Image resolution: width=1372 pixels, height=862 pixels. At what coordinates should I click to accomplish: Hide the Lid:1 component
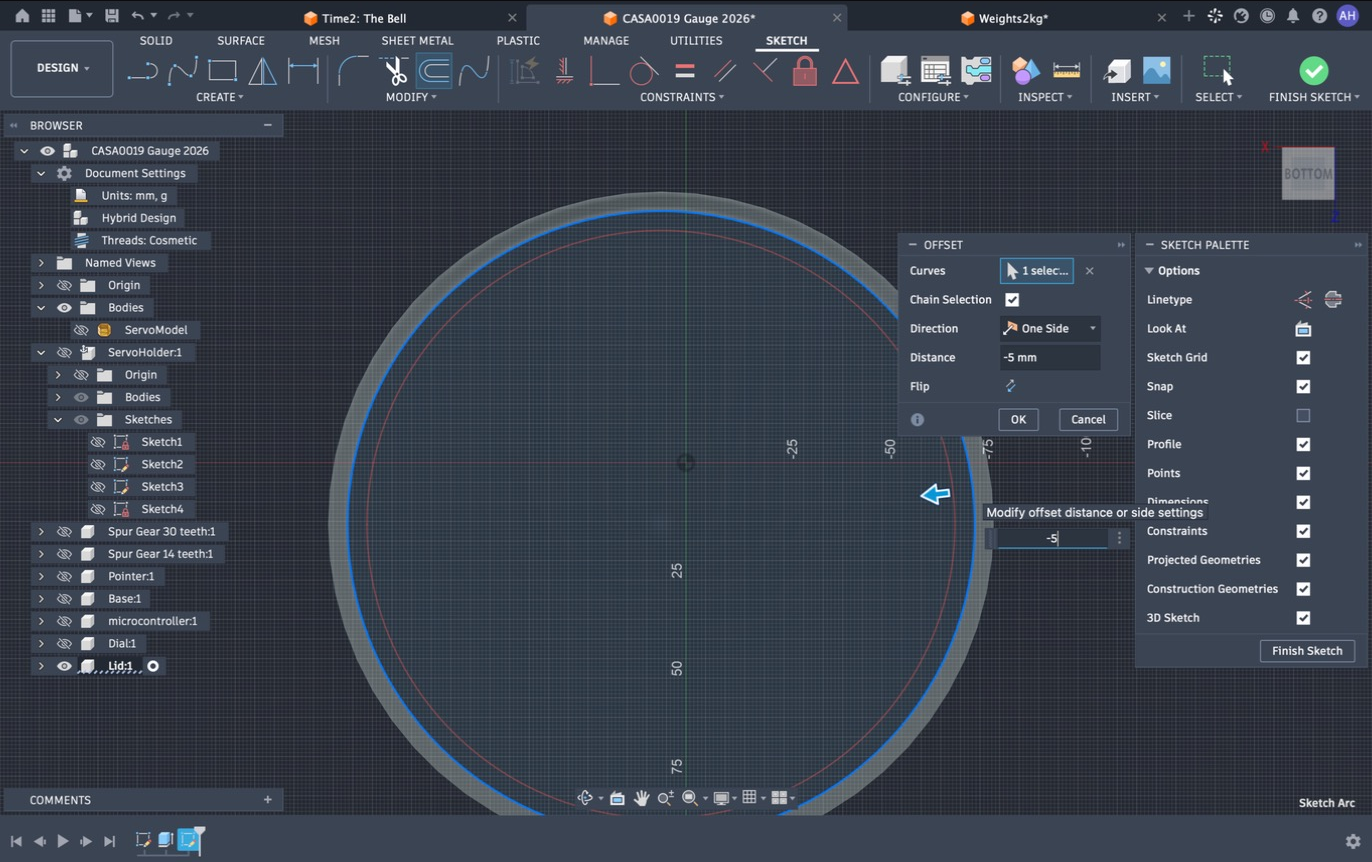[64, 666]
